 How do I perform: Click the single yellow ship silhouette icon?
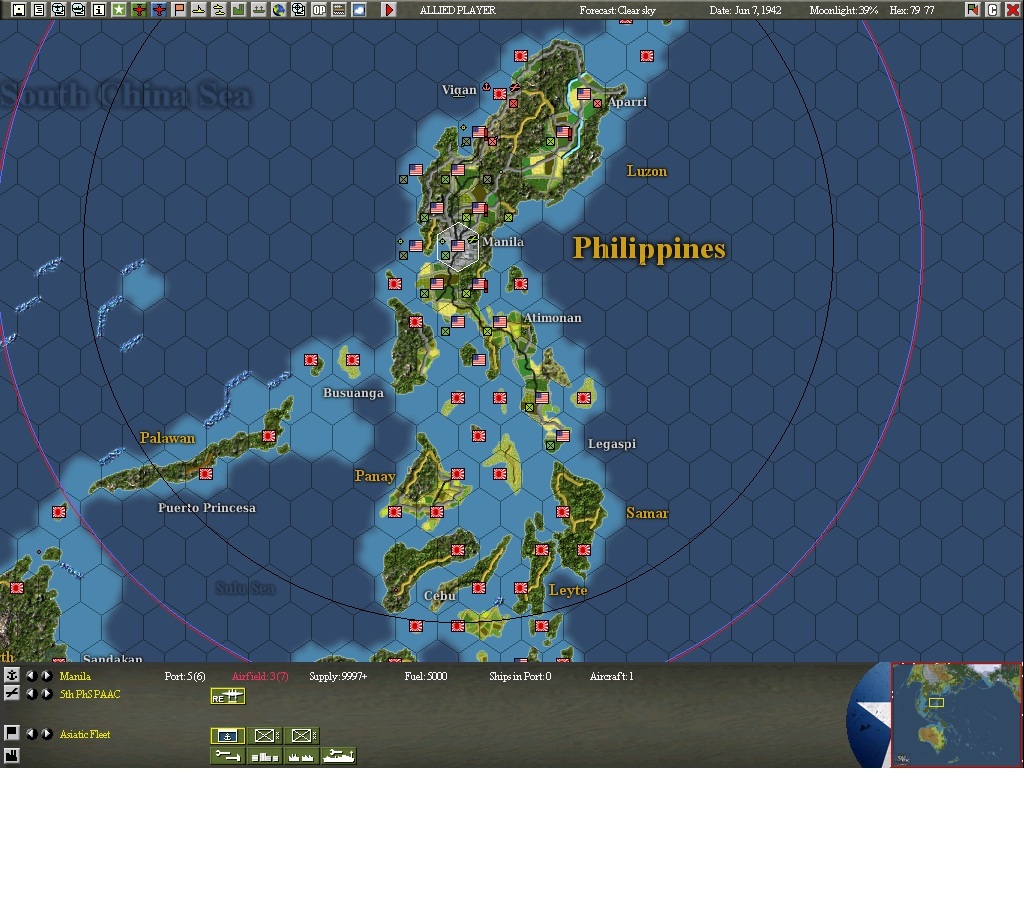[x=199, y=10]
